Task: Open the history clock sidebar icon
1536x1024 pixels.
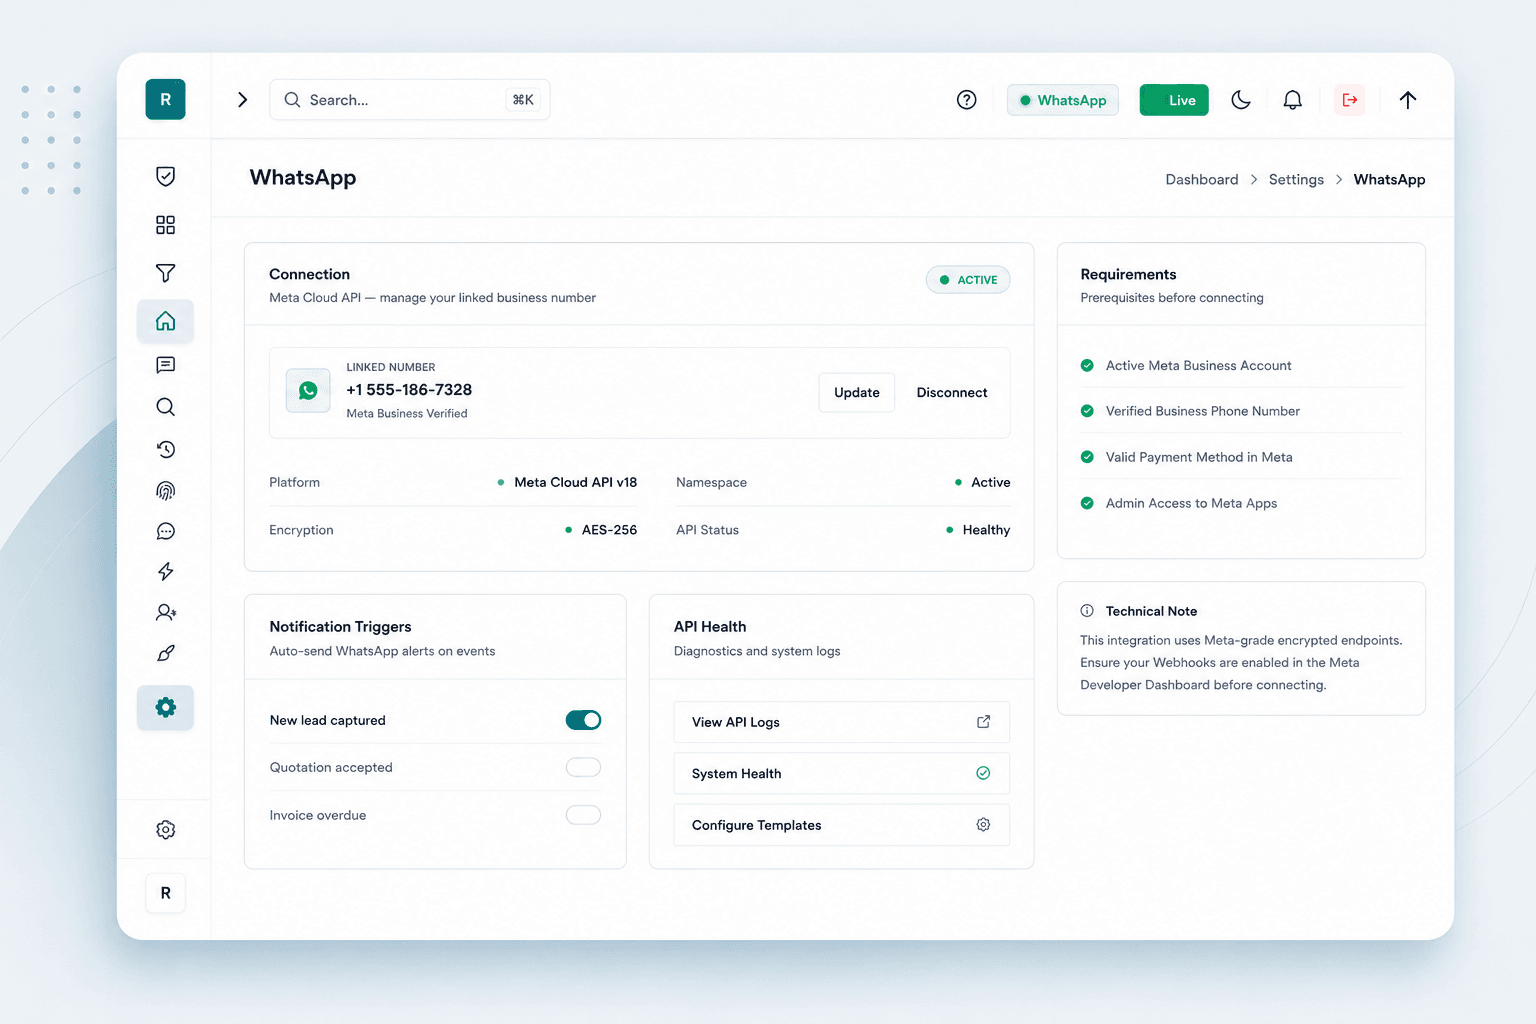Action: [x=166, y=449]
